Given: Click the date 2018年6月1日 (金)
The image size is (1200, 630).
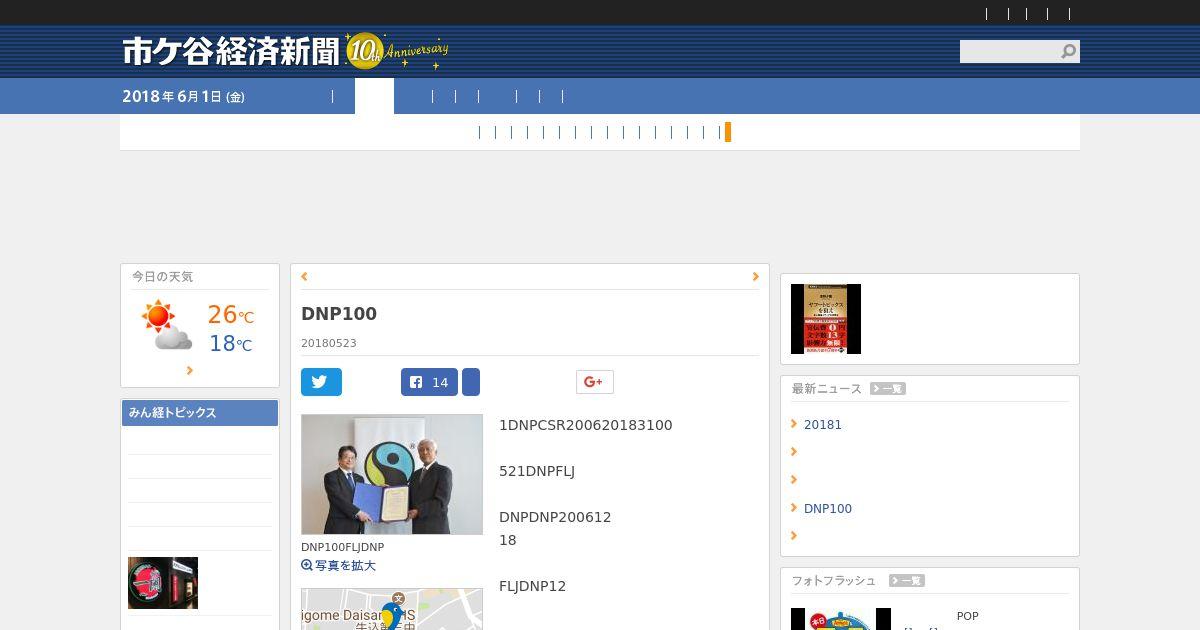Looking at the screenshot, I should 183,97.
